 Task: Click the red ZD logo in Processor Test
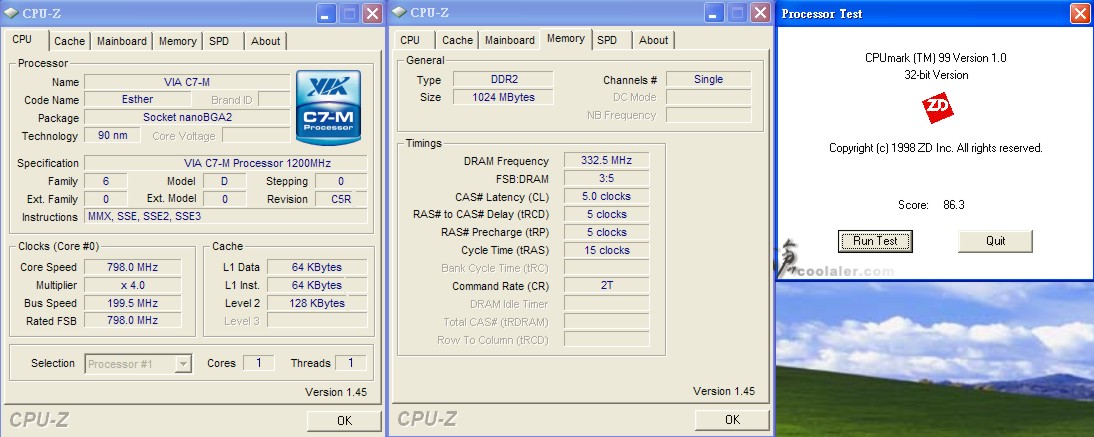click(x=937, y=108)
